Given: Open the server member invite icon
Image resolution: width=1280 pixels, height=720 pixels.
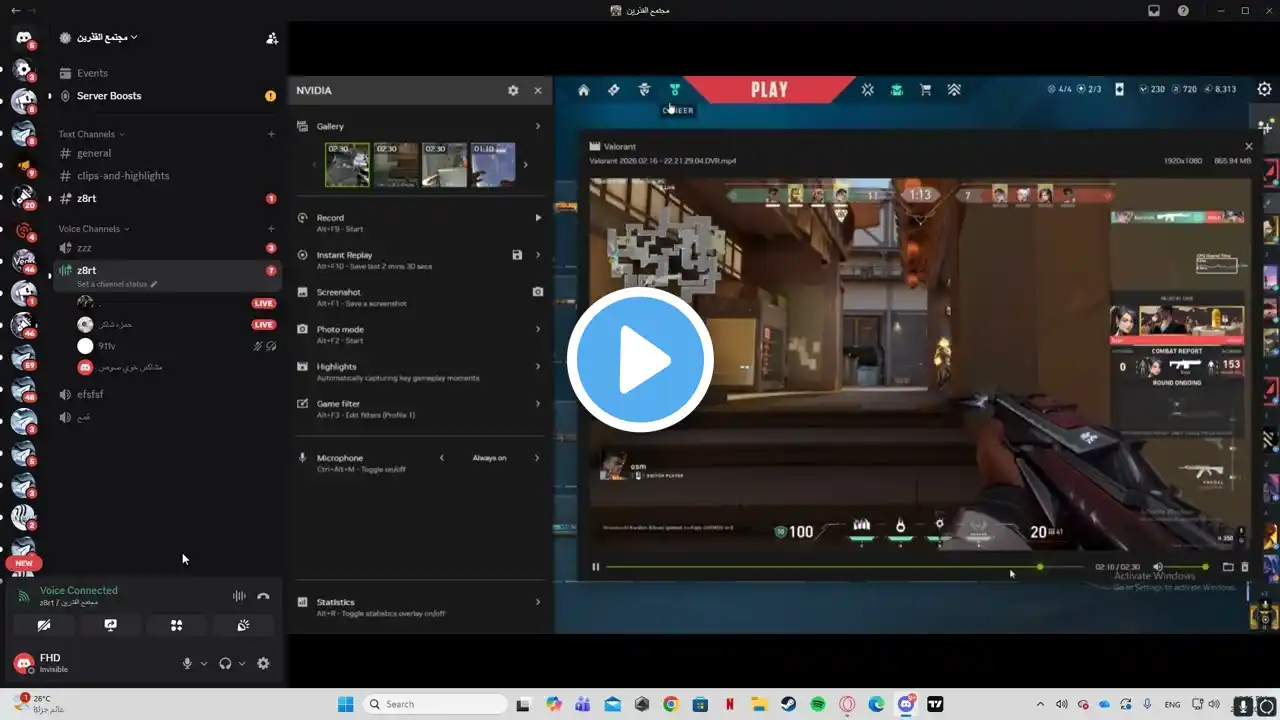Looking at the screenshot, I should [x=271, y=38].
